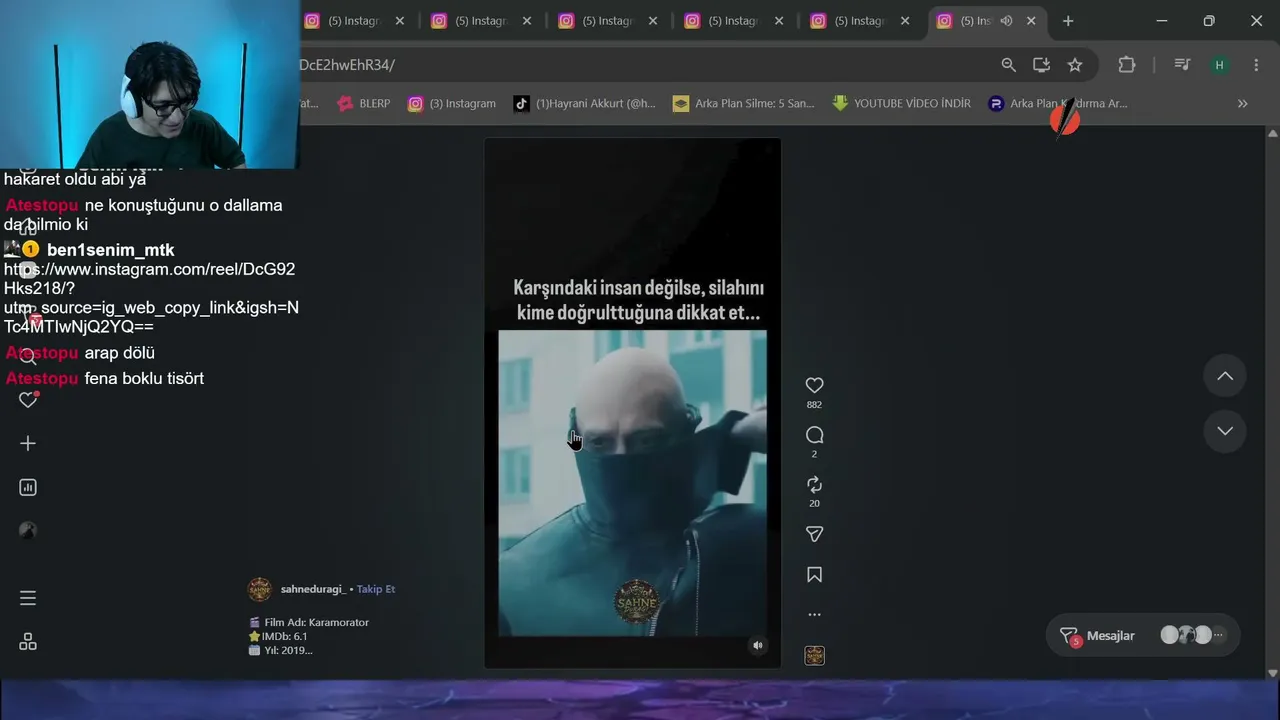The height and width of the screenshot is (720, 1280).
Task: Close the active tab with the audio indicator
Action: click(1031, 21)
